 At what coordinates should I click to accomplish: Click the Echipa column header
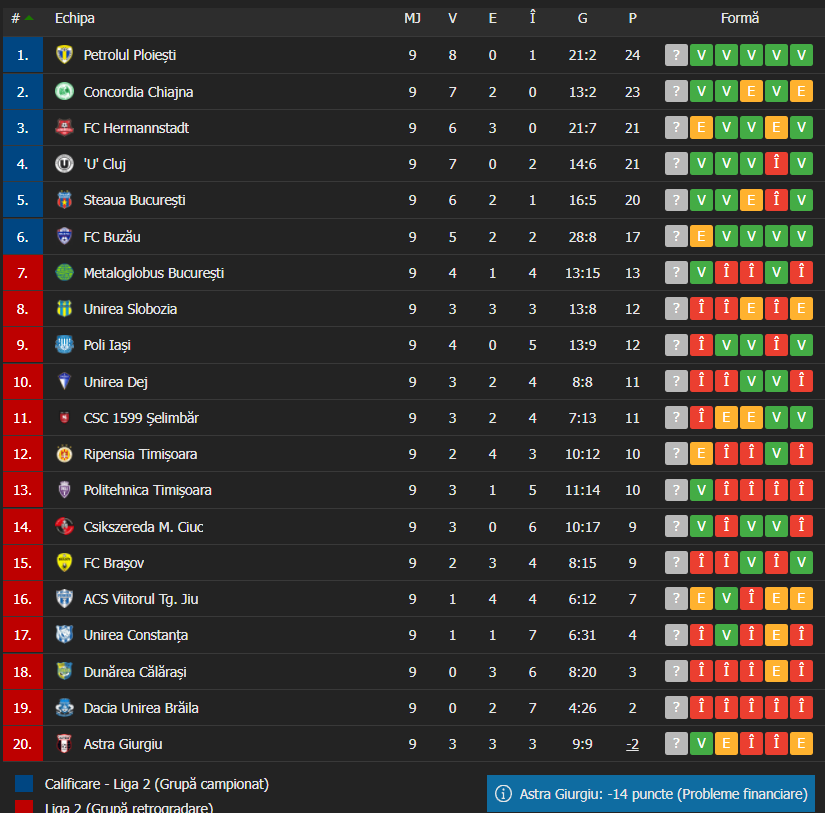click(x=75, y=18)
